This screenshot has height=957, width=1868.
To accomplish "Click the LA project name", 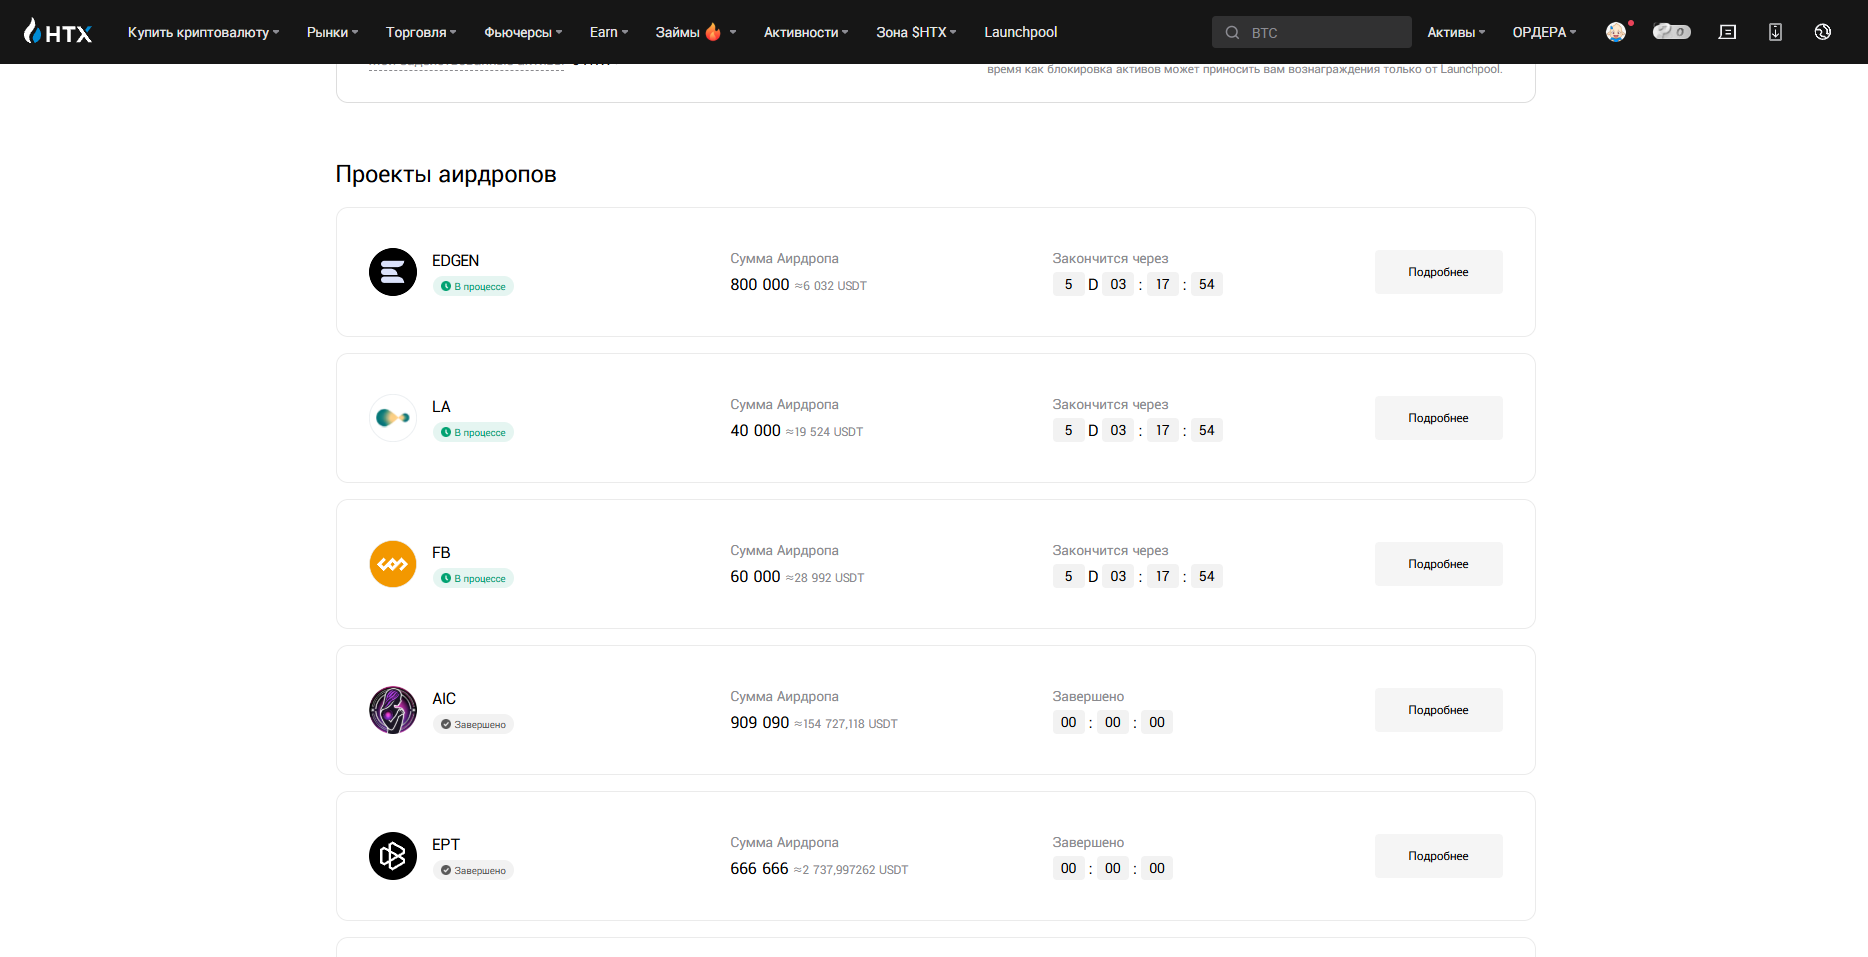I will click(441, 406).
